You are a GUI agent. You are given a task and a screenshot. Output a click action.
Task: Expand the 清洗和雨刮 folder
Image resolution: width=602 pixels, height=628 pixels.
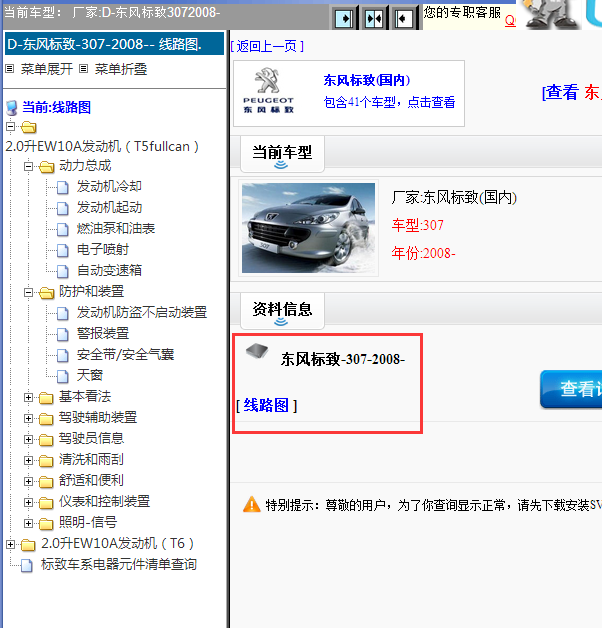pos(28,460)
